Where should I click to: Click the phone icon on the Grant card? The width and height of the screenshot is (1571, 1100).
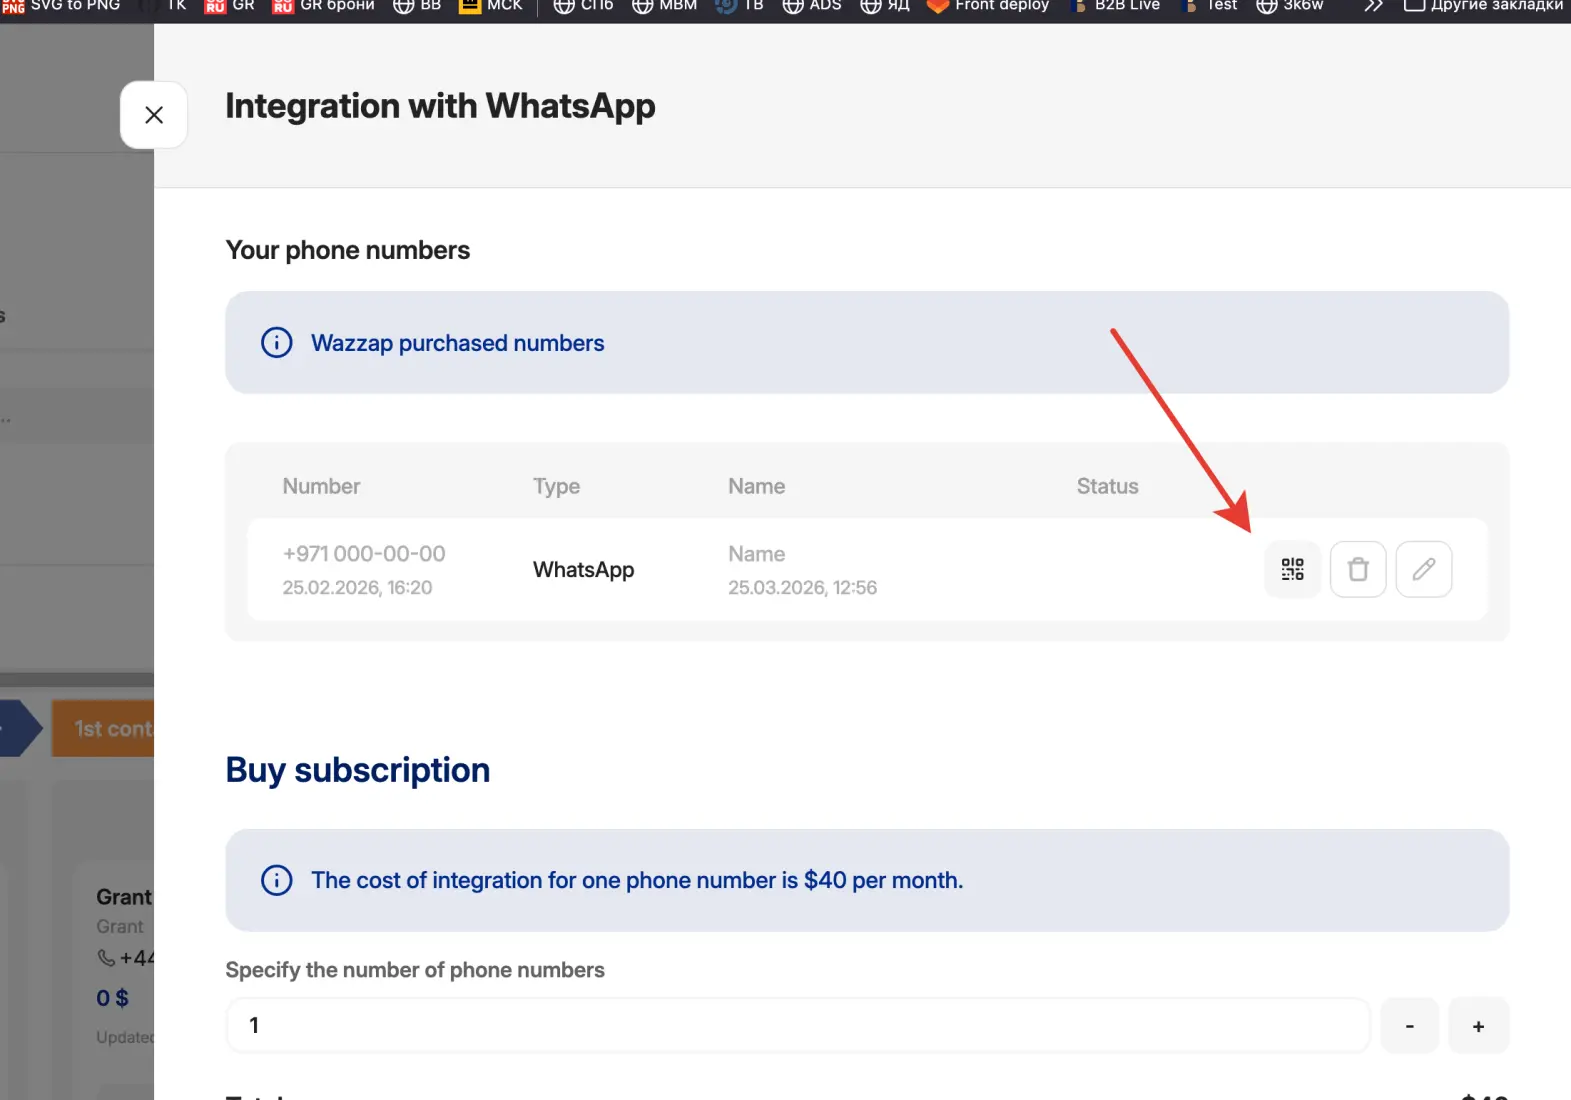[x=106, y=958]
